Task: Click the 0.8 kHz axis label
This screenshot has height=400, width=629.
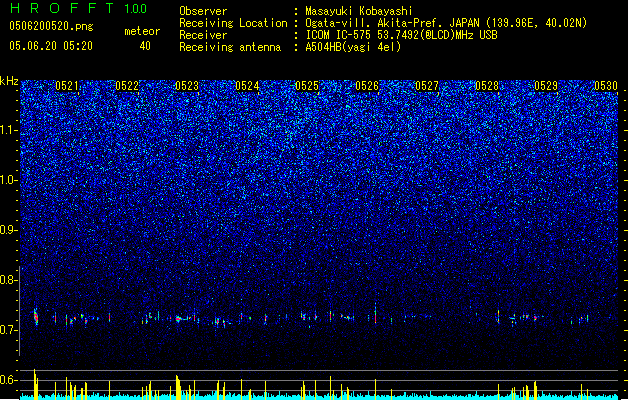Action: tap(9, 280)
